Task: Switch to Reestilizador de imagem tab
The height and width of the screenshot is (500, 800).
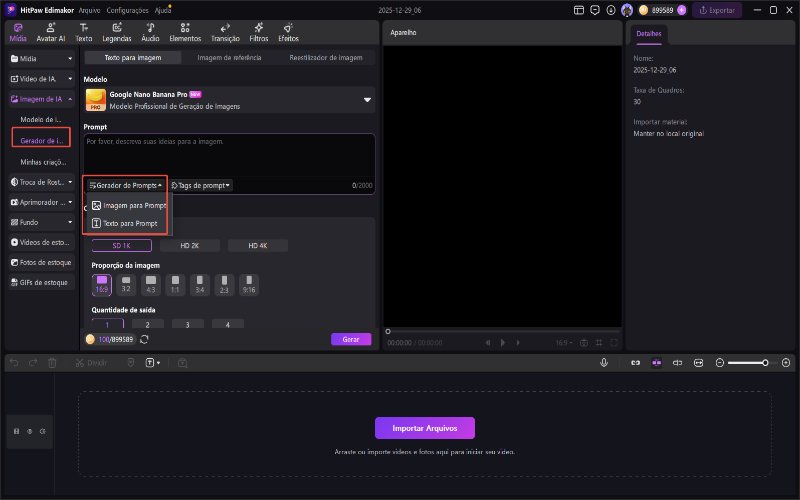Action: click(326, 58)
